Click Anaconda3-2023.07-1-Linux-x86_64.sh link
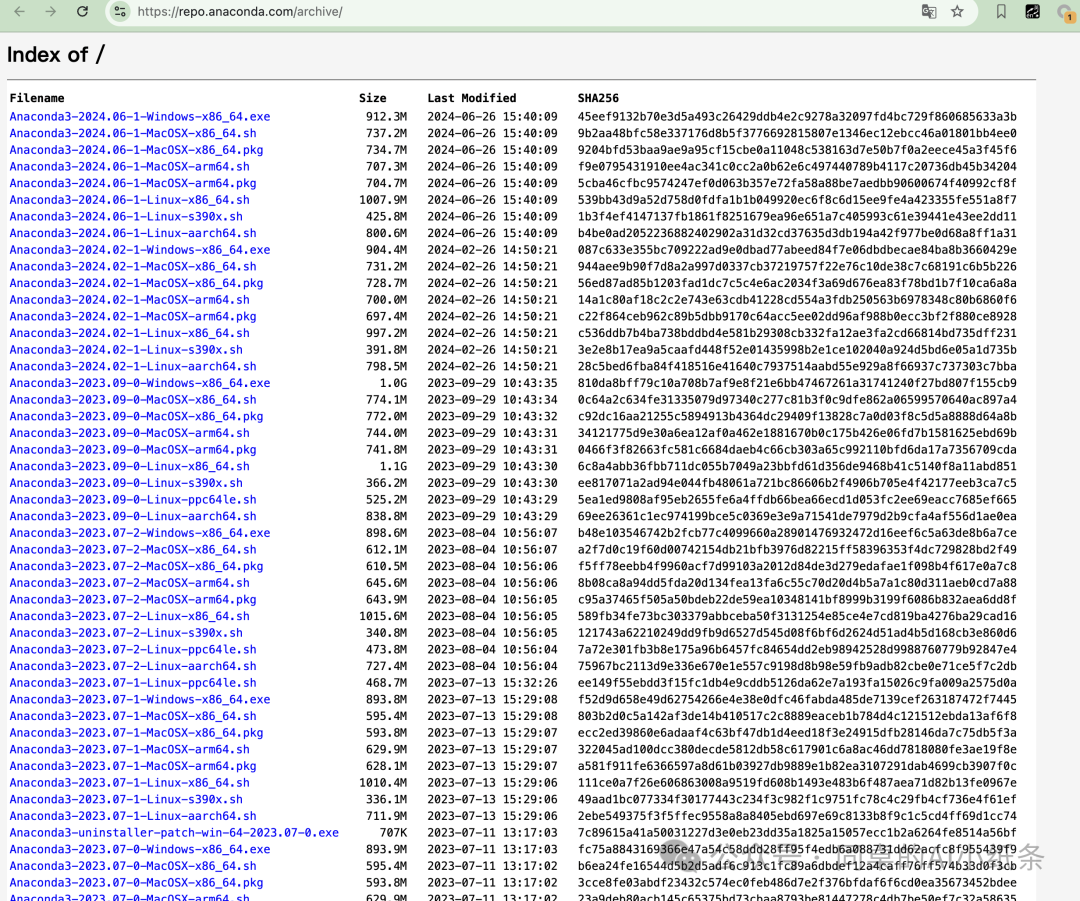 129,783
